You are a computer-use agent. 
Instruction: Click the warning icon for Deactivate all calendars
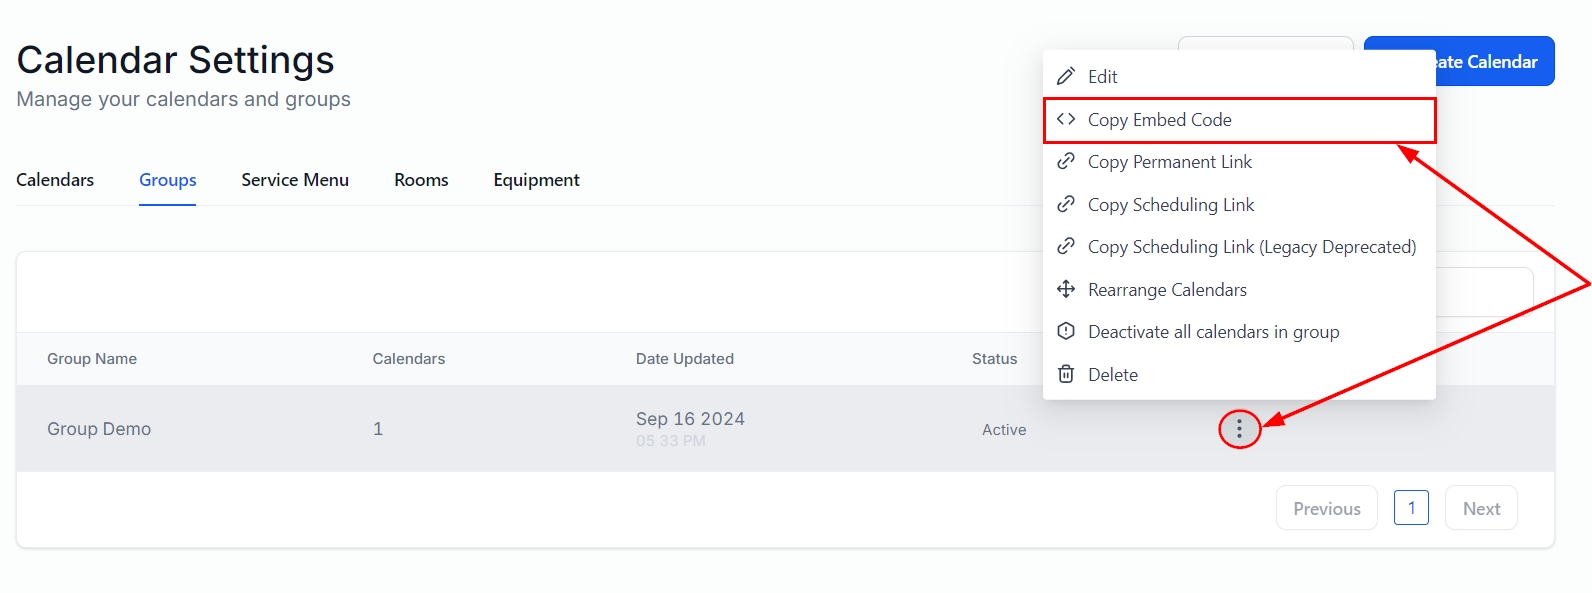tap(1066, 332)
